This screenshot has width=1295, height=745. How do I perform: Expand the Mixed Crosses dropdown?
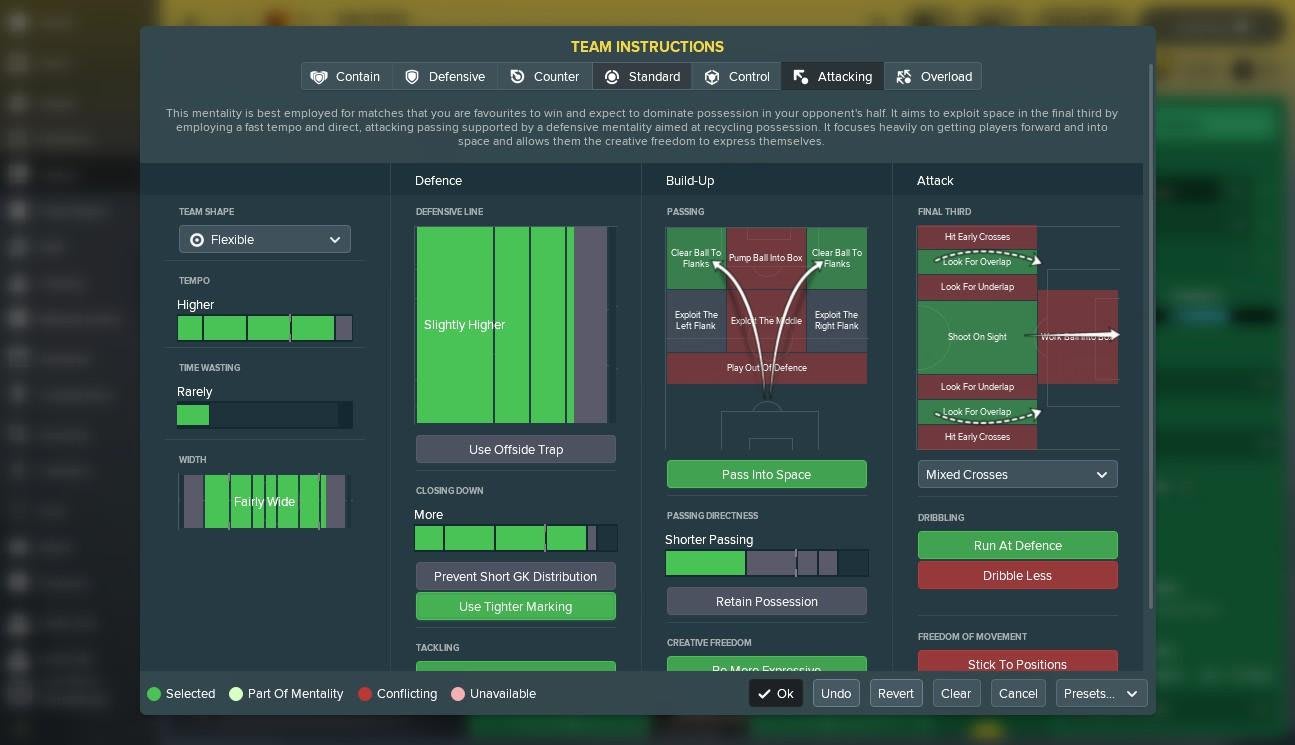click(x=1017, y=475)
